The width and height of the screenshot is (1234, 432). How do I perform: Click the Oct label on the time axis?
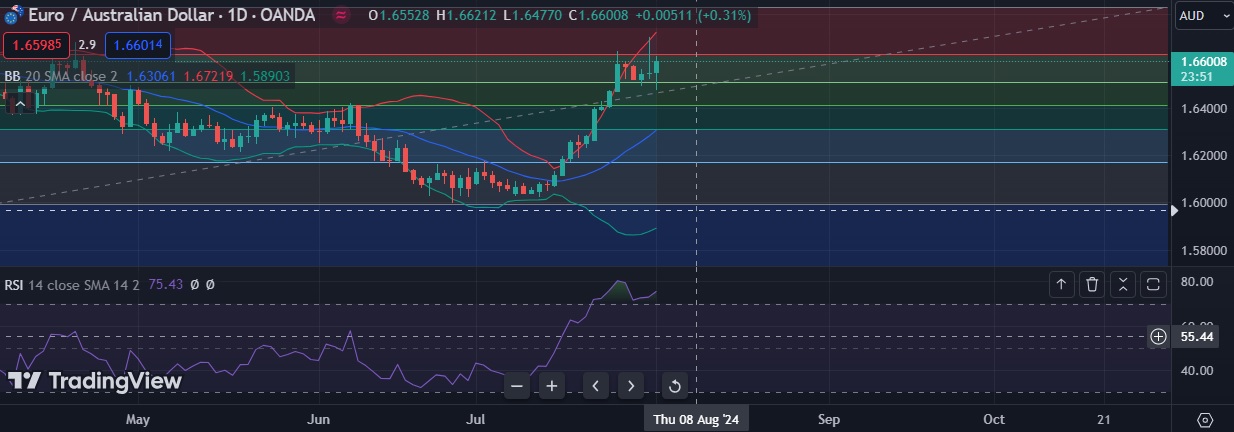tap(994, 420)
